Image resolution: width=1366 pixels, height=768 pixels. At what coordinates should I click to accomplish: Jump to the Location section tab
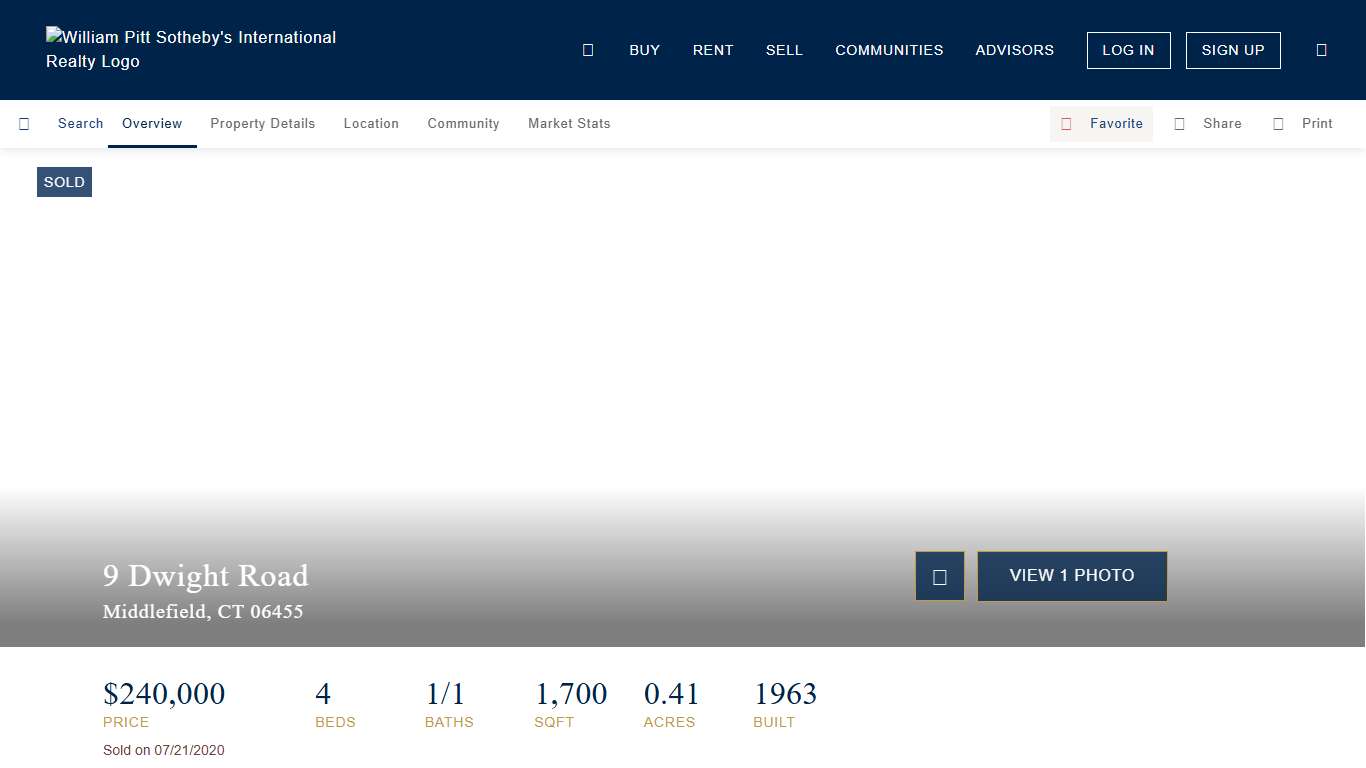pos(371,124)
